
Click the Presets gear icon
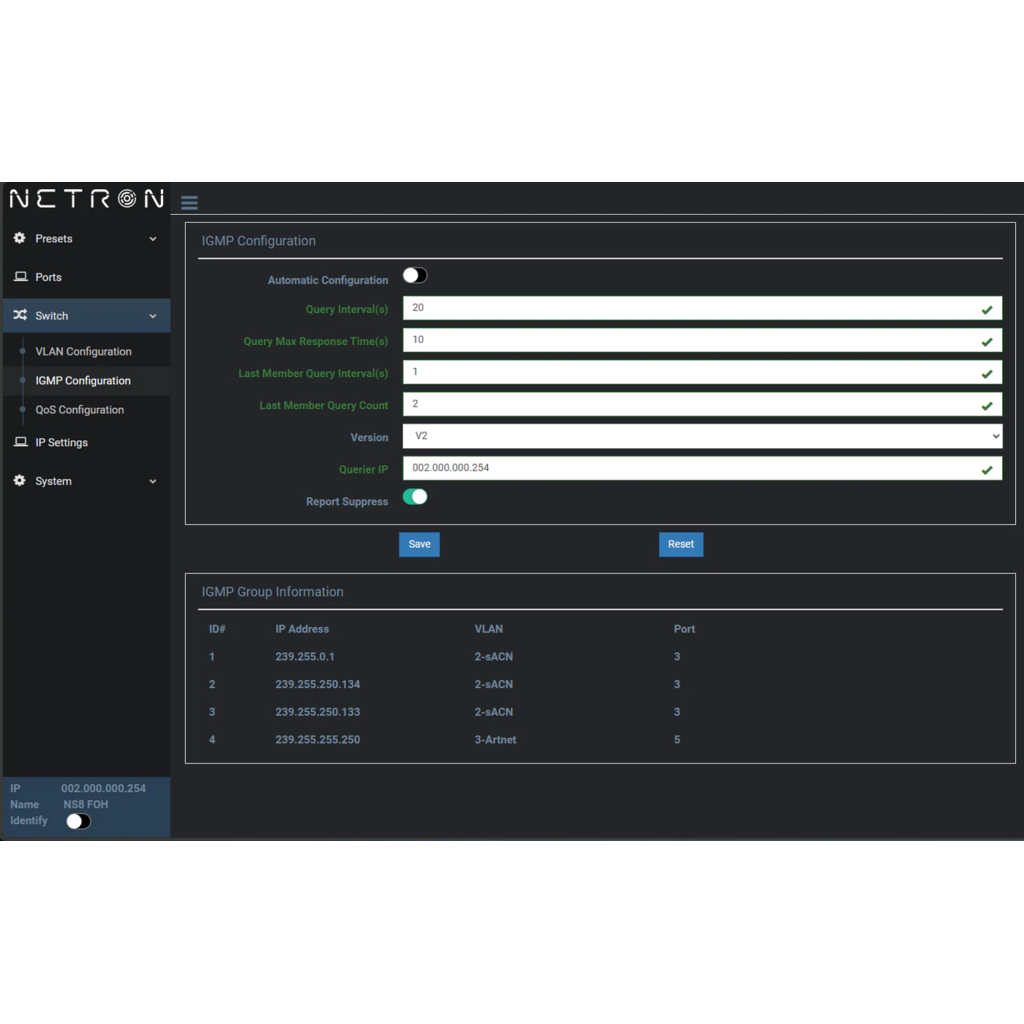click(x=20, y=239)
